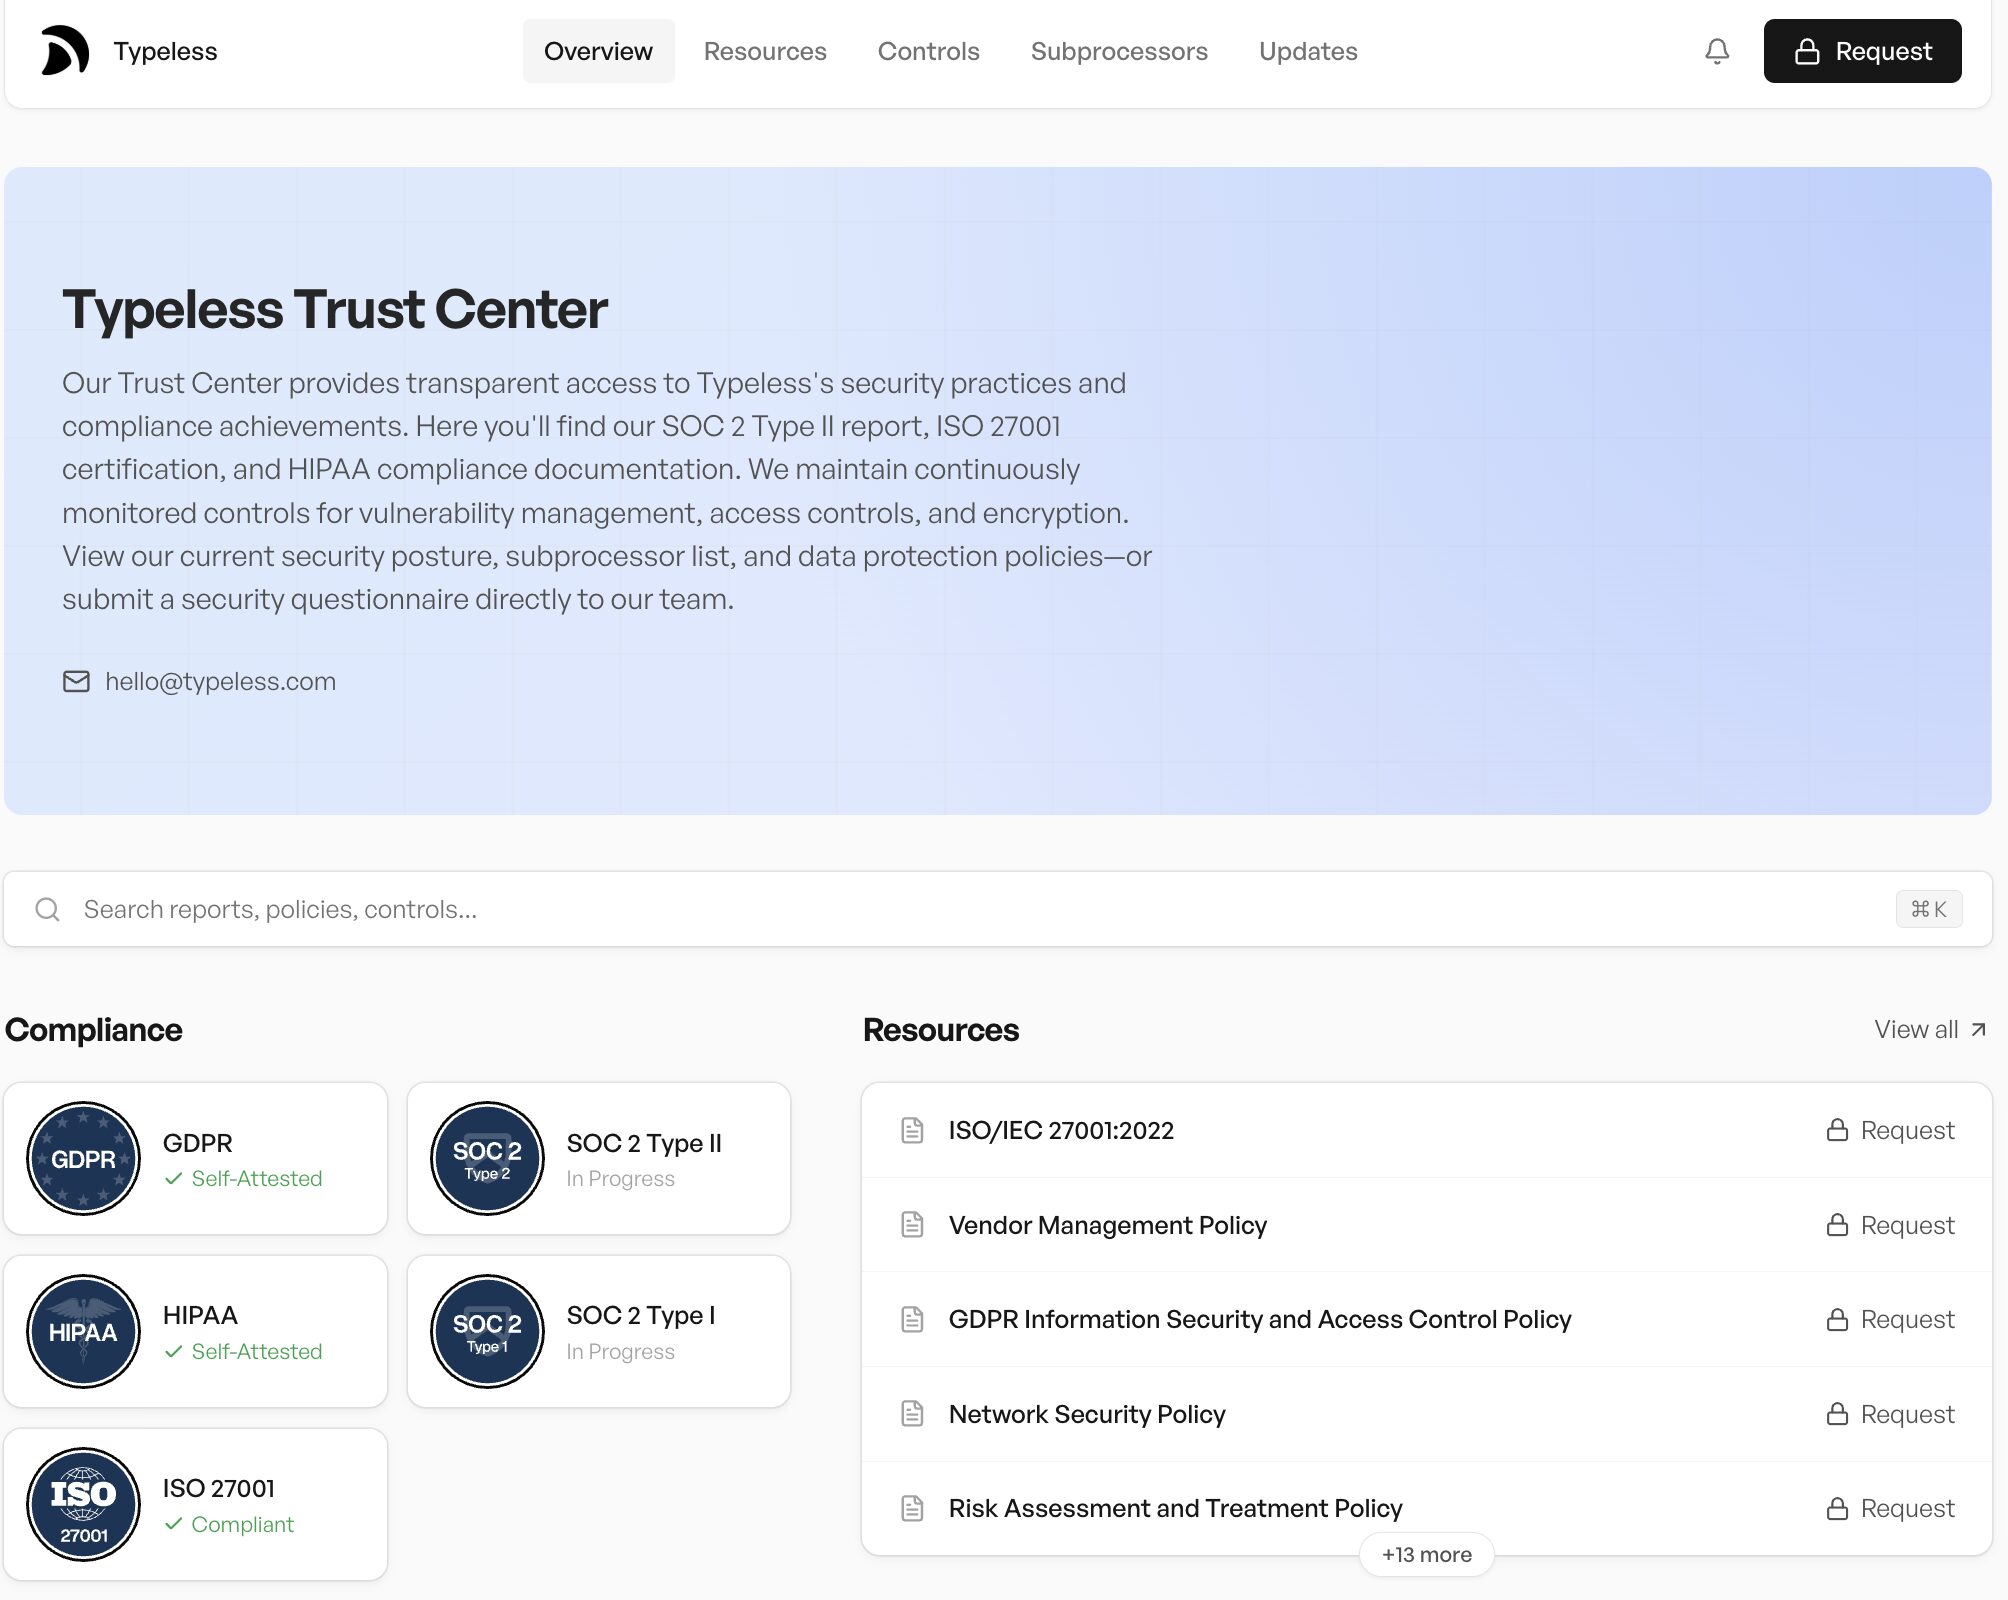Open the SOC 2 Type II card title
The image size is (2008, 1600).
(644, 1143)
